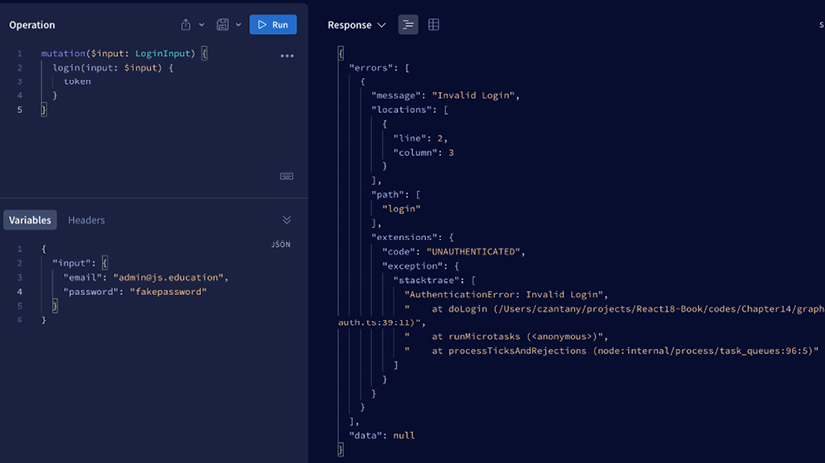The width and height of the screenshot is (825, 463).
Task: Click the share operation icon
Action: coord(186,25)
